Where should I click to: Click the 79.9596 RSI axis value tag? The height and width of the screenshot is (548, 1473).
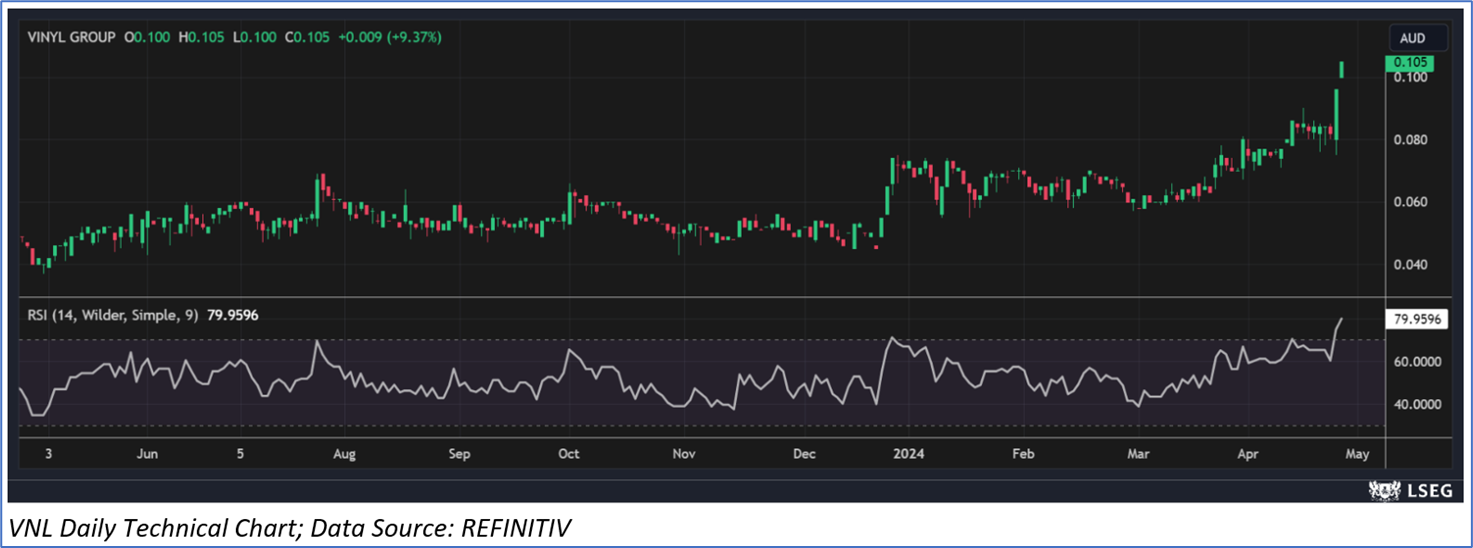pos(1419,320)
